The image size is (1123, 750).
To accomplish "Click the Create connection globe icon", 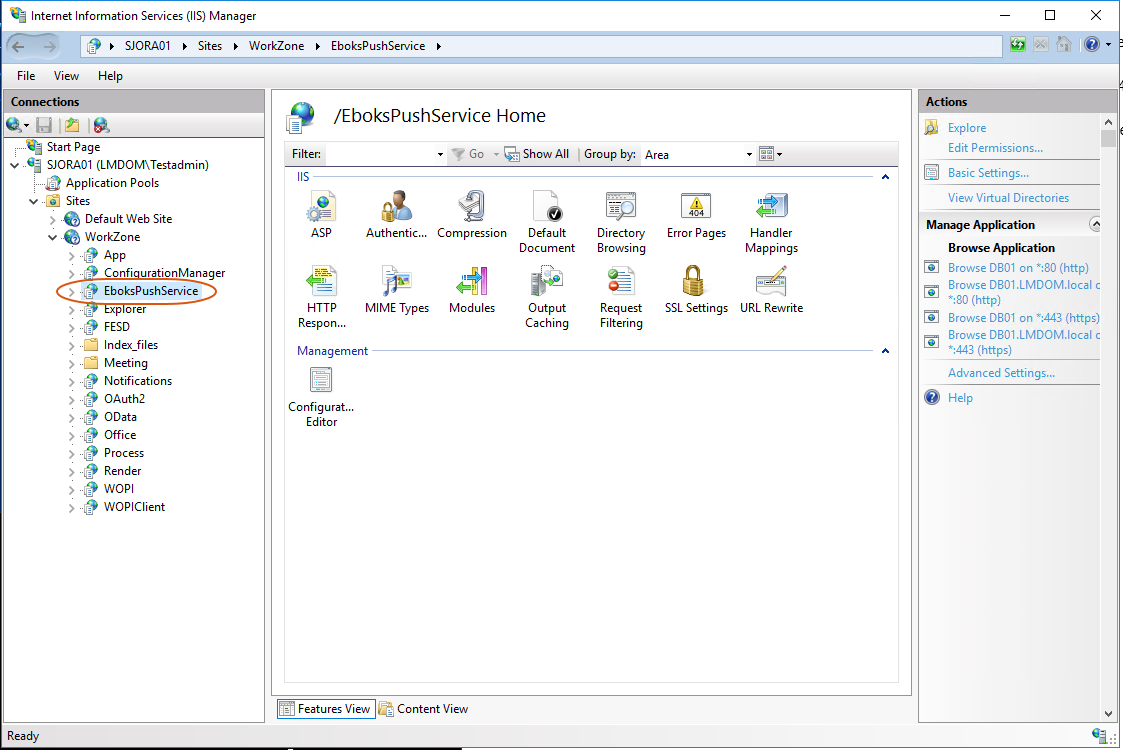I will click(14, 125).
